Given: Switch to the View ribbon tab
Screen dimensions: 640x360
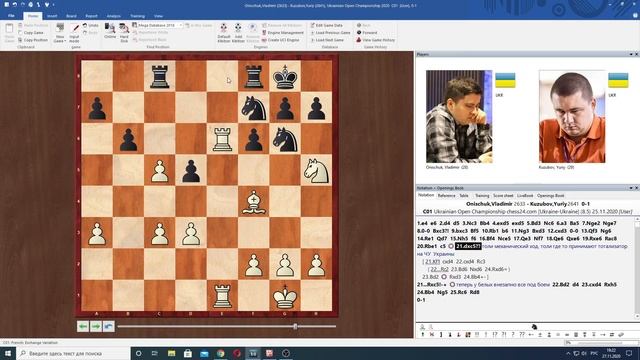Looking at the screenshot, I should click(158, 16).
